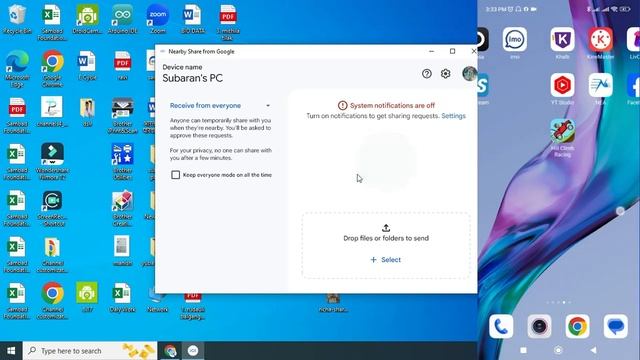This screenshot has height=360, width=640.
Task: Minimize the Nearby Share window
Action: click(431, 51)
